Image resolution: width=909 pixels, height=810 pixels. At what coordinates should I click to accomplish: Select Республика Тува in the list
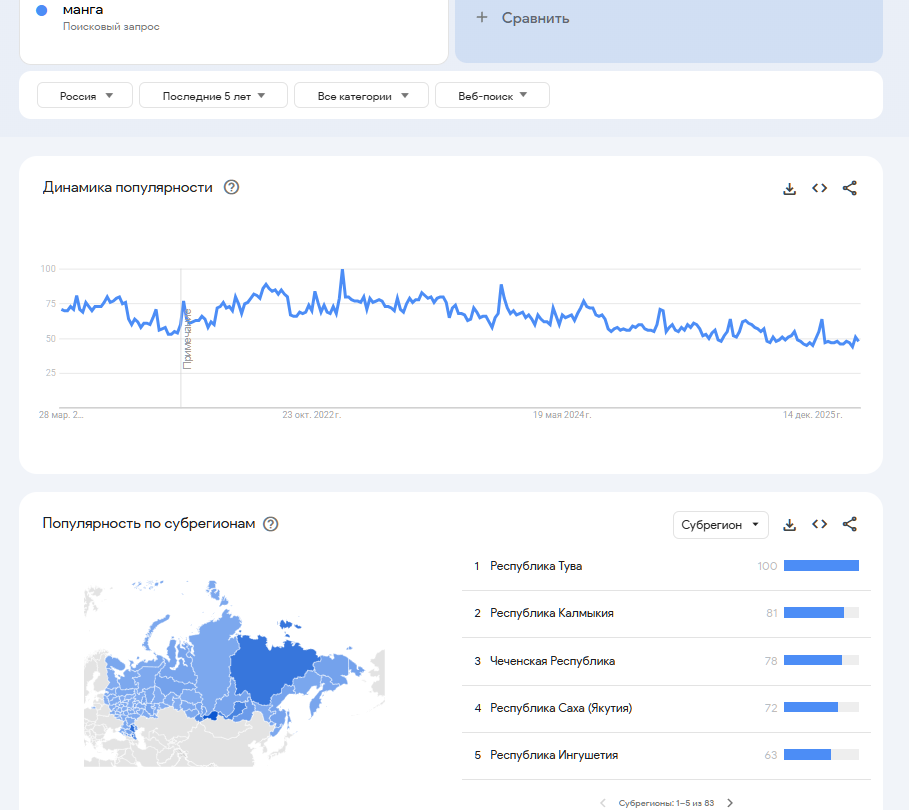536,566
